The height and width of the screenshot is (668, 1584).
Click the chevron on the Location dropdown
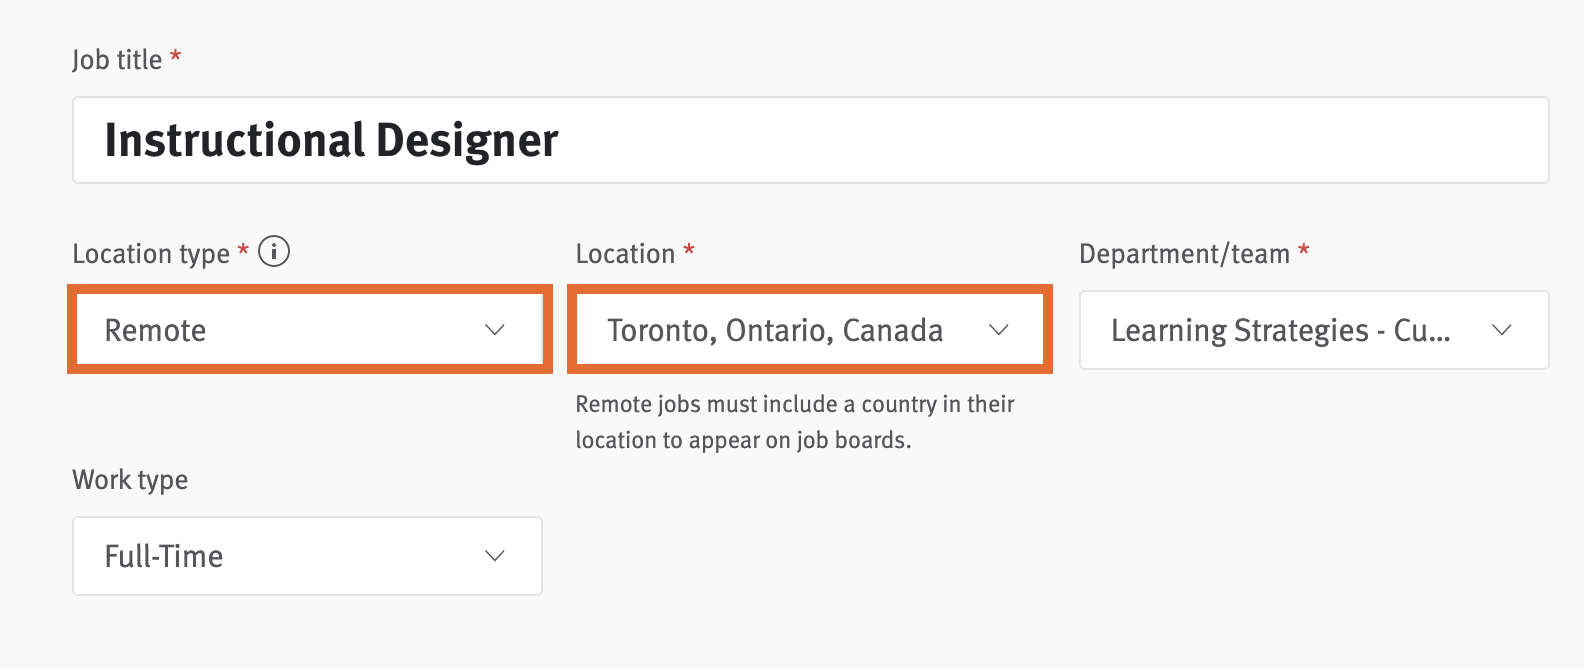click(999, 330)
